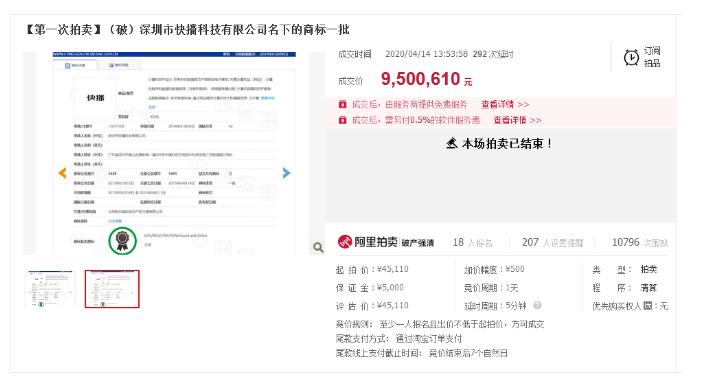Click the 延时周期 5分钟 value
Image resolution: width=704 pixels, height=382 pixels.
point(515,305)
